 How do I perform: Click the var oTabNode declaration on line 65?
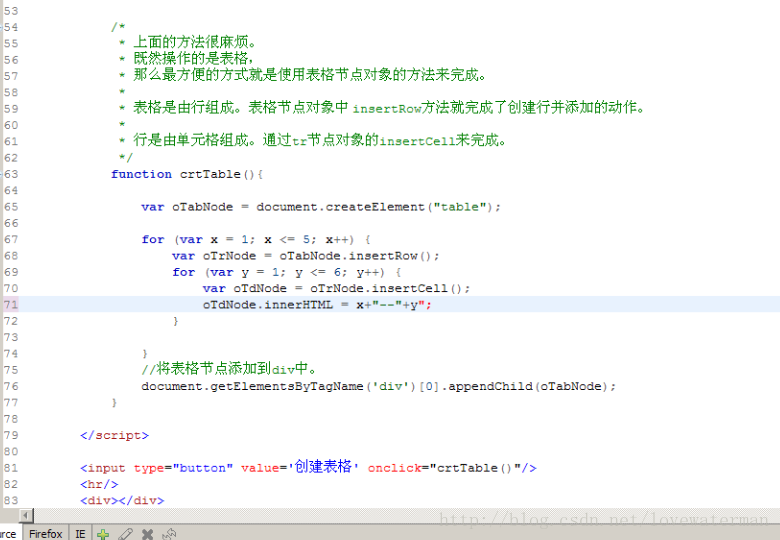tap(187, 207)
